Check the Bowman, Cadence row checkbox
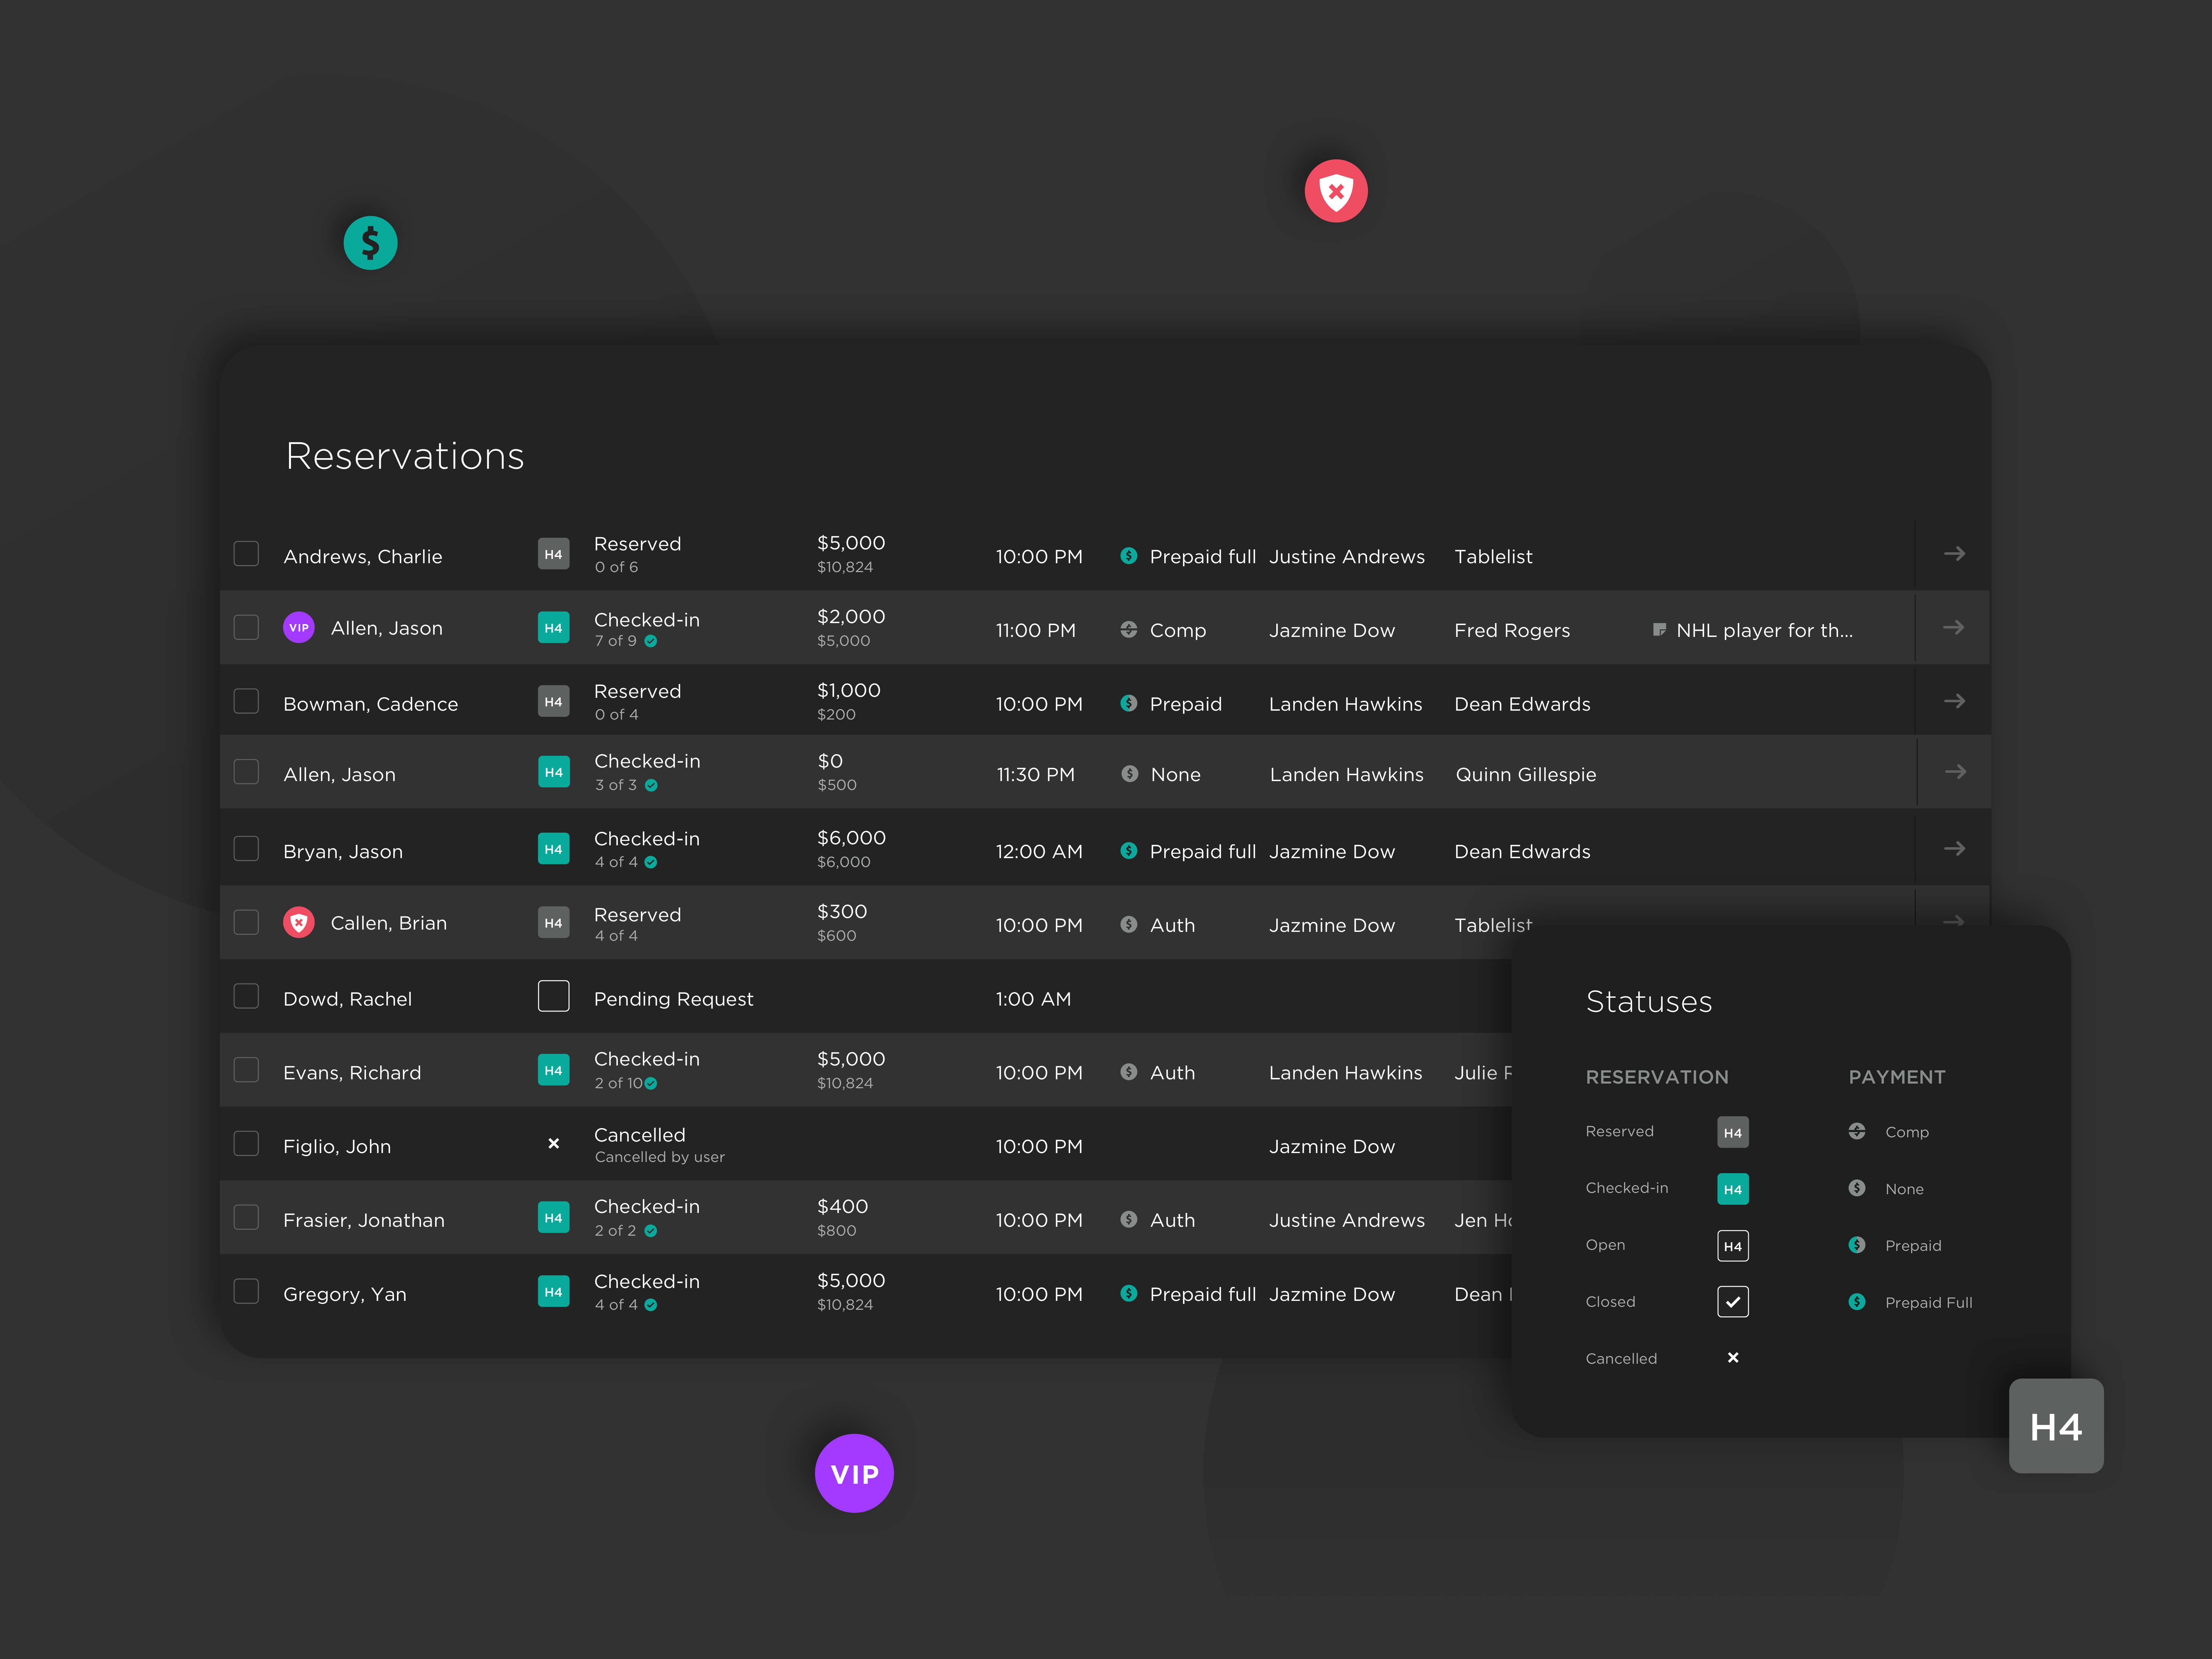 (x=246, y=701)
